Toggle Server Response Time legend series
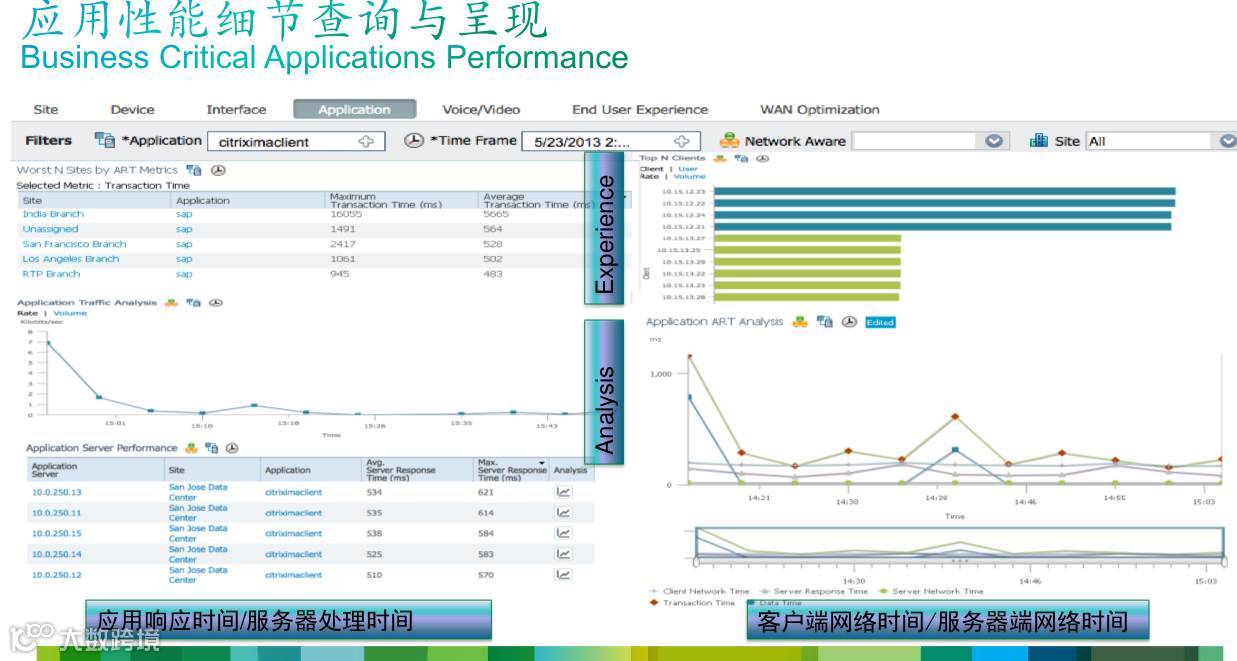The width and height of the screenshot is (1237, 661). (x=813, y=591)
